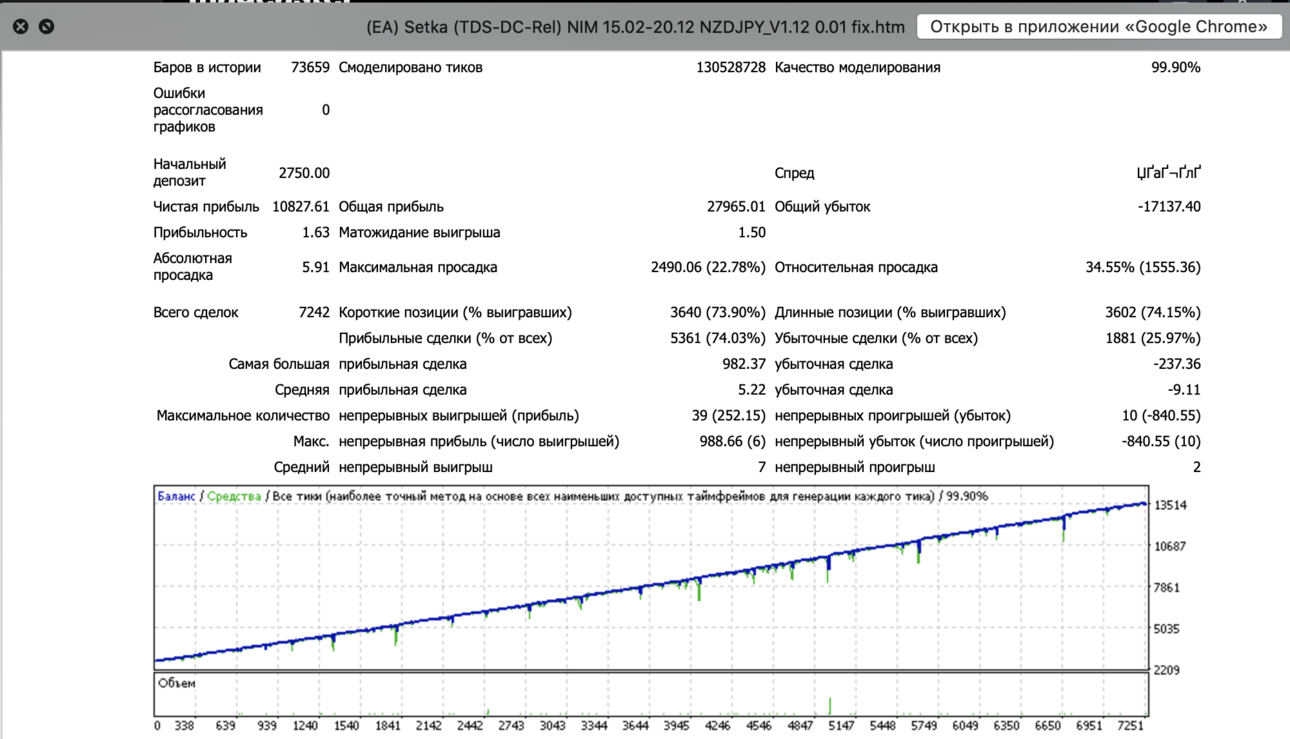Click the initial deposit value 2750.00

click(x=304, y=173)
